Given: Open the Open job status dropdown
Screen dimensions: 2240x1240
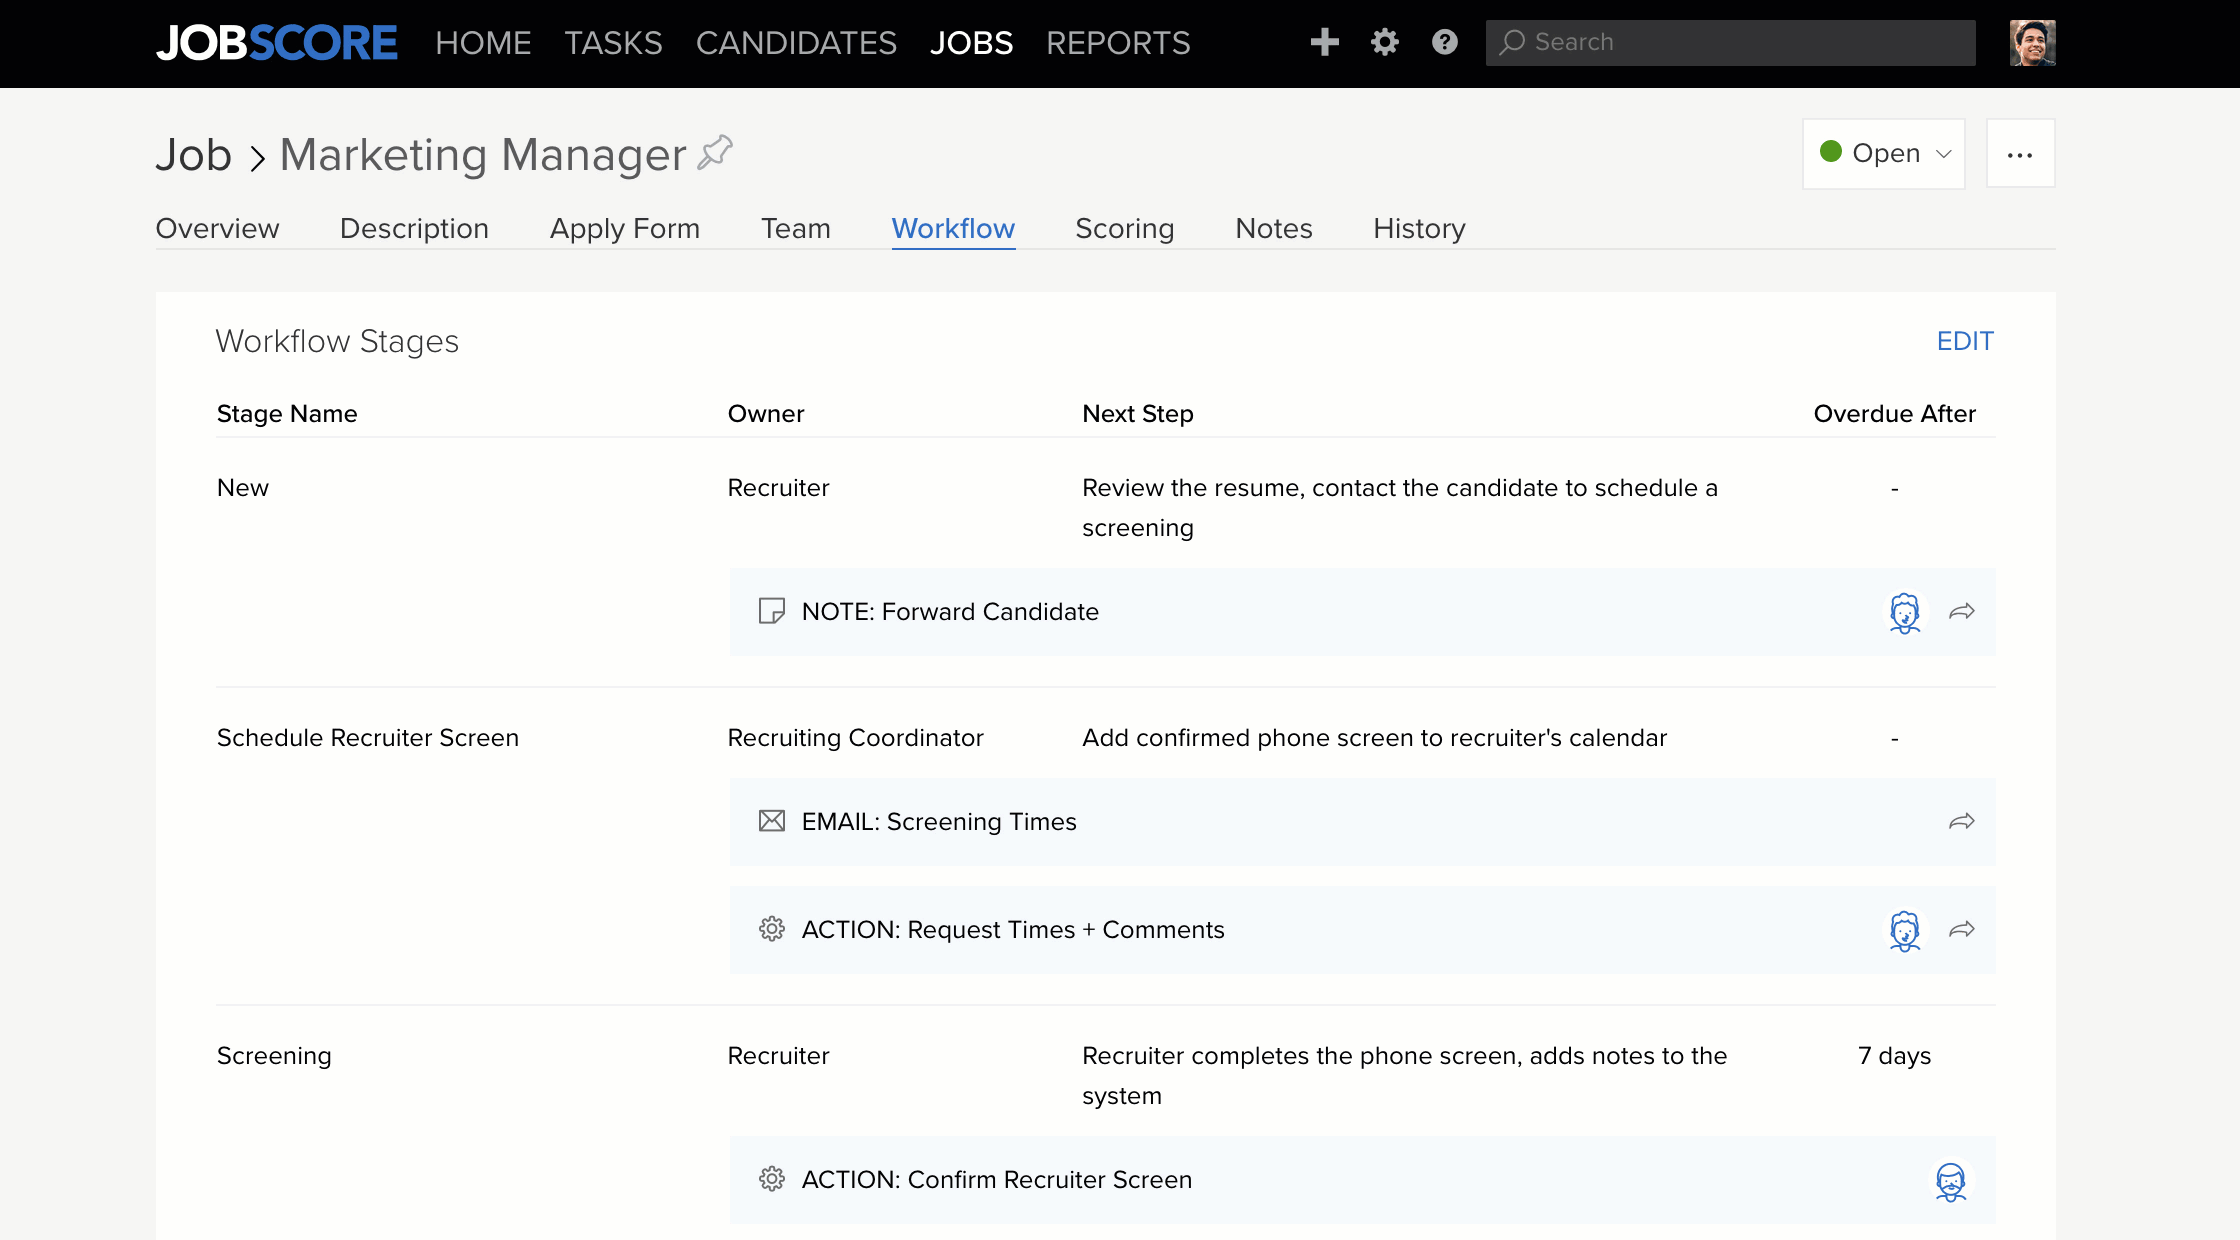Looking at the screenshot, I should coord(1884,153).
